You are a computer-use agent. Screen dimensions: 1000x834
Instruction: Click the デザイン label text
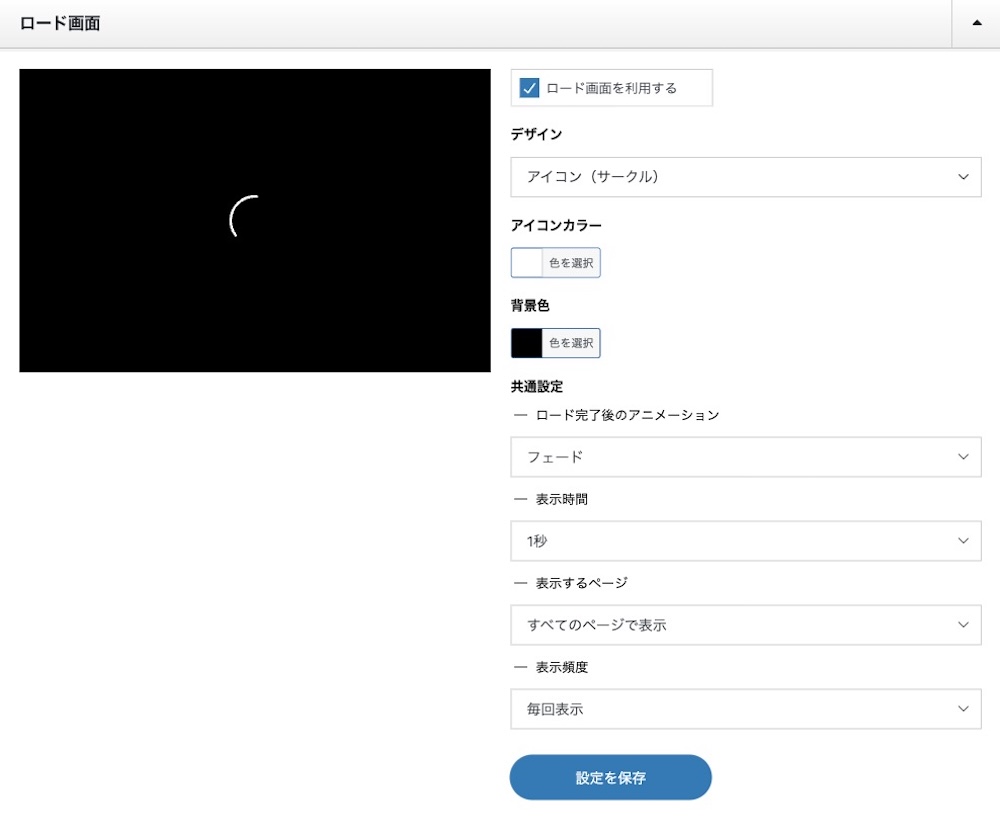(536, 134)
